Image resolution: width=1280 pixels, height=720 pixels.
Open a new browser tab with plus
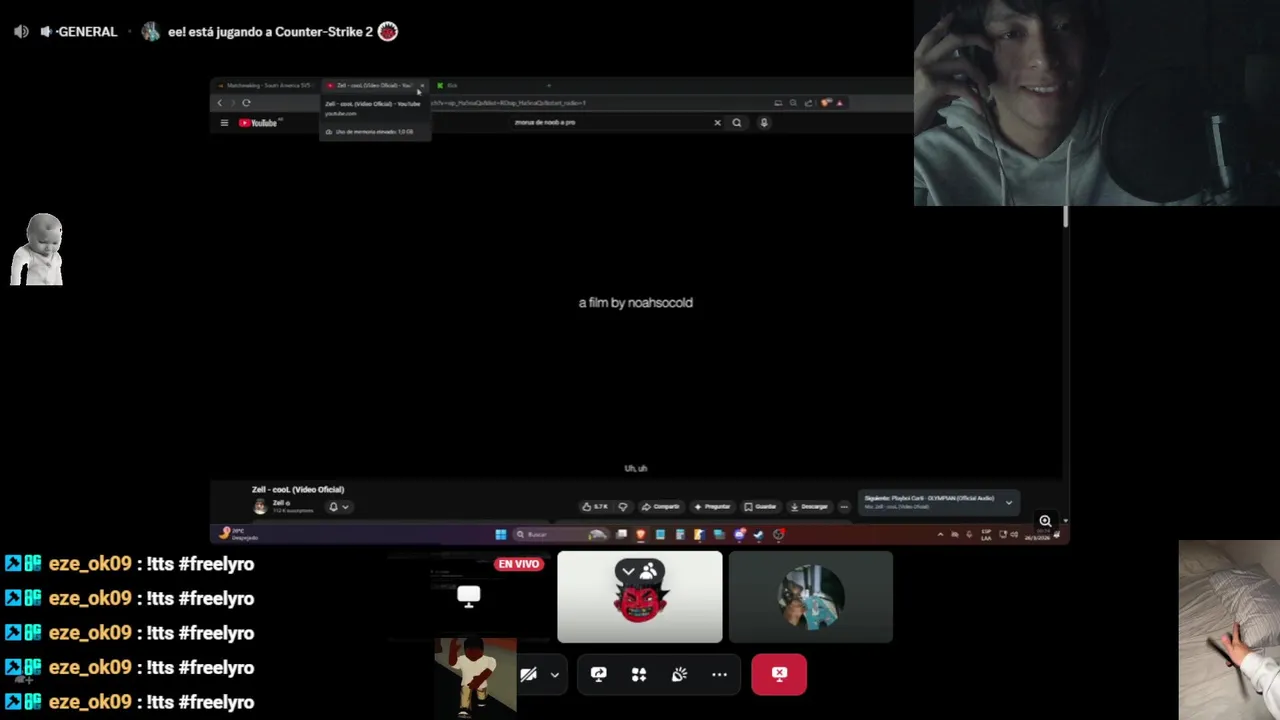click(x=548, y=85)
